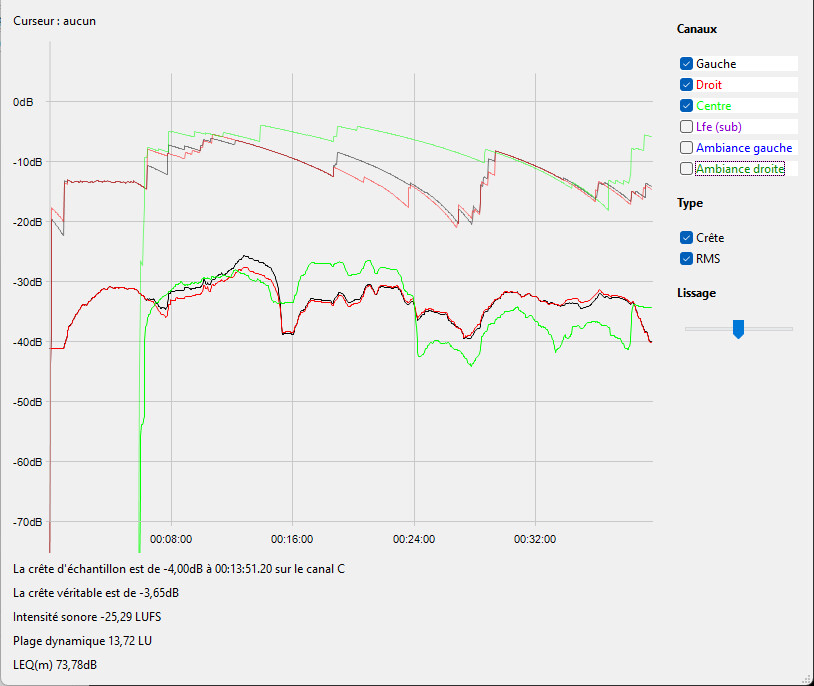Click the -50dB axis label
Viewport: 814px width, 686px height.
[28, 402]
